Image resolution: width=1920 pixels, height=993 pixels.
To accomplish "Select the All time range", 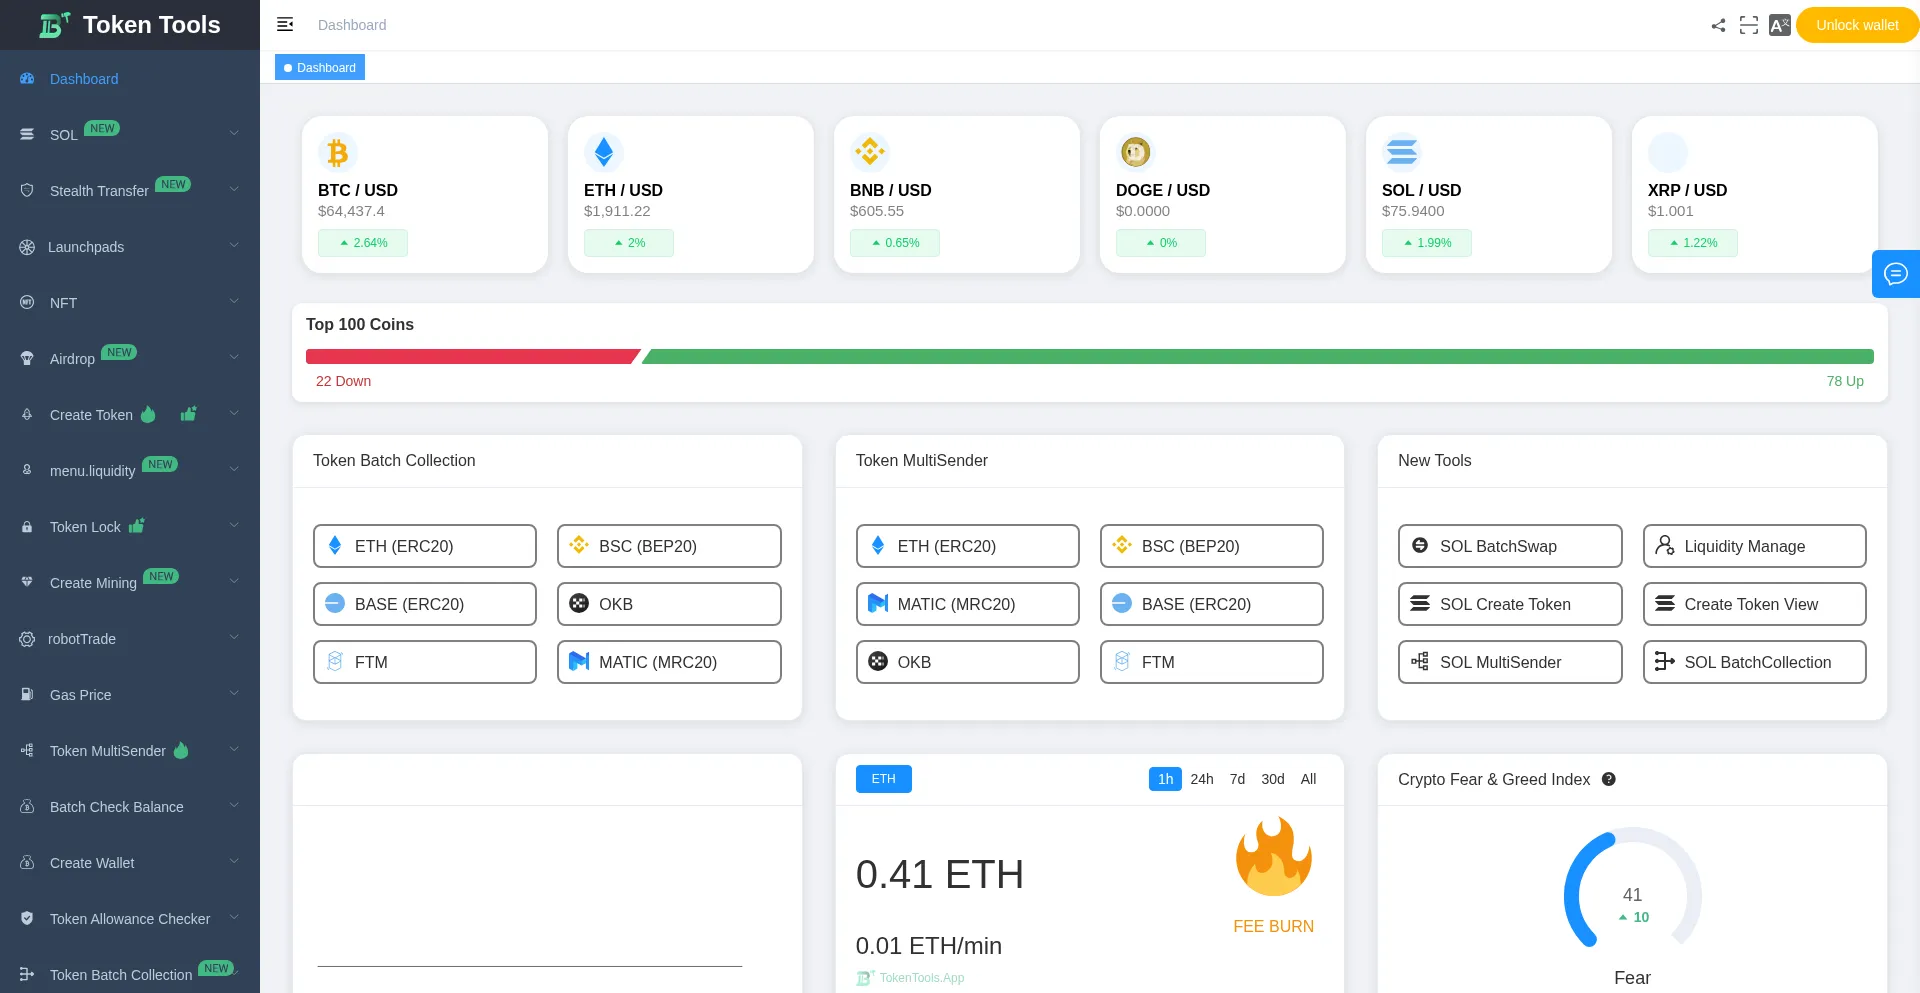I will point(1308,779).
